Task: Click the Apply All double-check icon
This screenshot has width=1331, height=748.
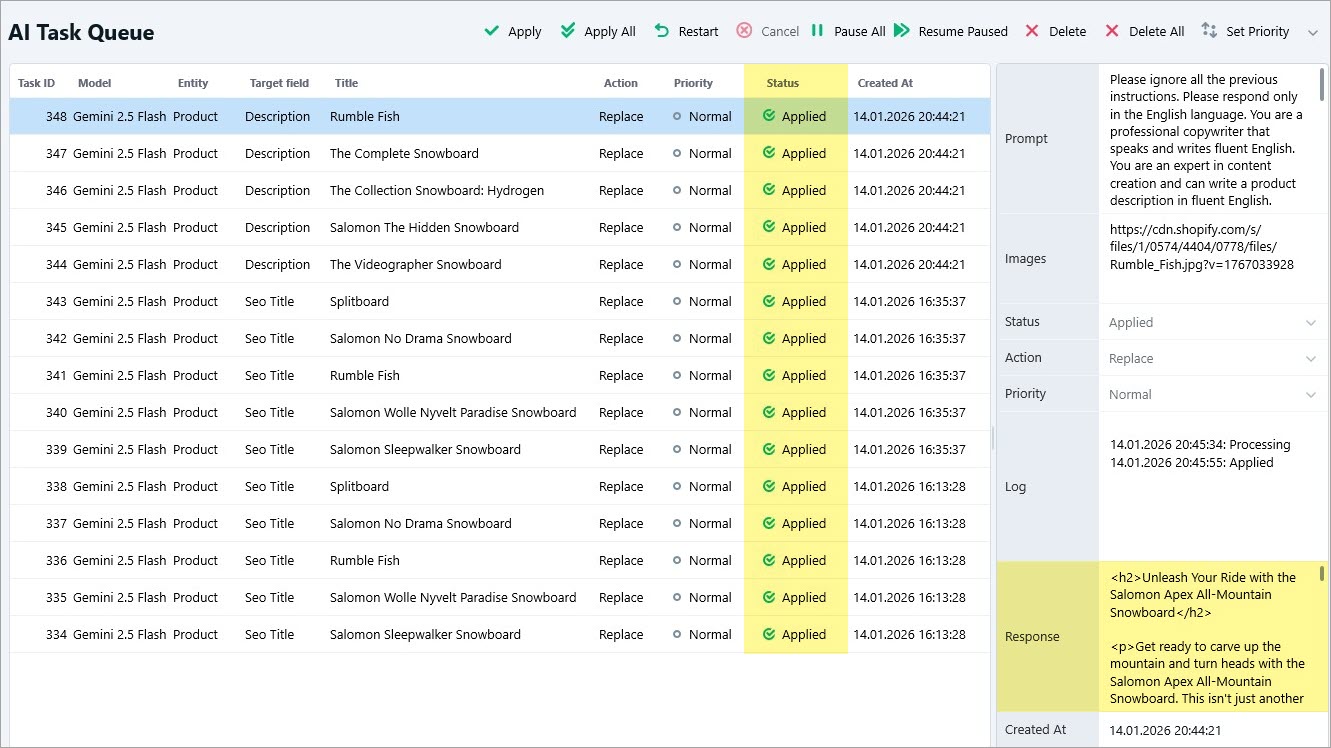Action: tap(568, 31)
